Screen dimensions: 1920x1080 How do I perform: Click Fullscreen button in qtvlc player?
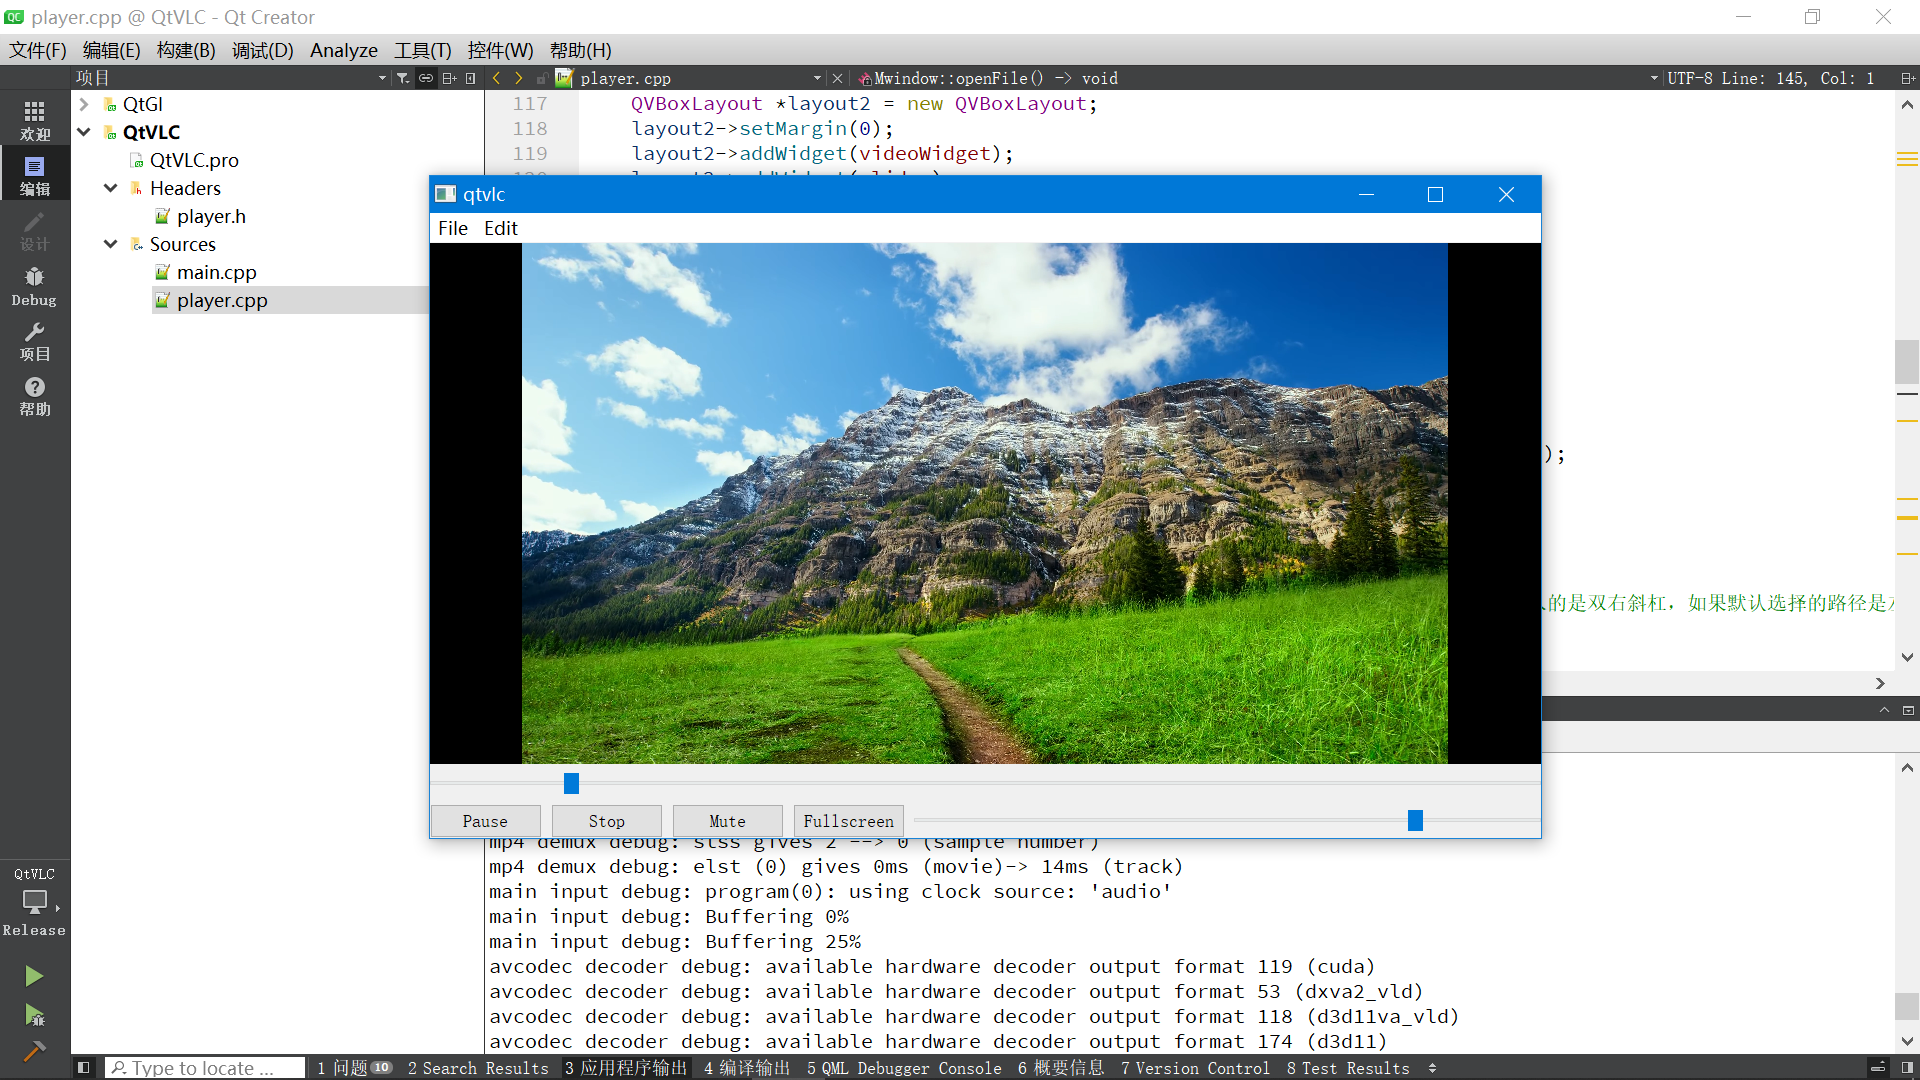[848, 820]
